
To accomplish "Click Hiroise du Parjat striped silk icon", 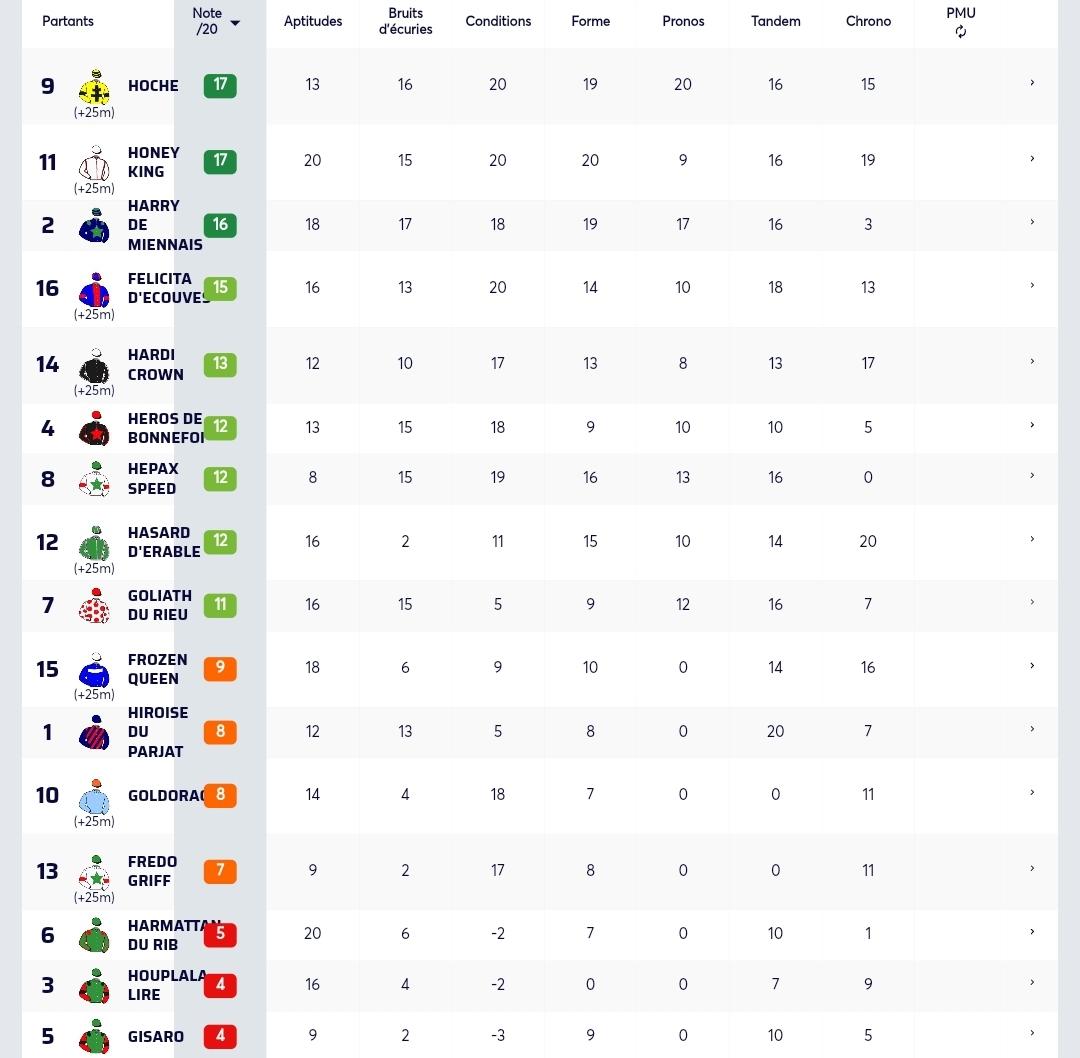I will [95, 733].
